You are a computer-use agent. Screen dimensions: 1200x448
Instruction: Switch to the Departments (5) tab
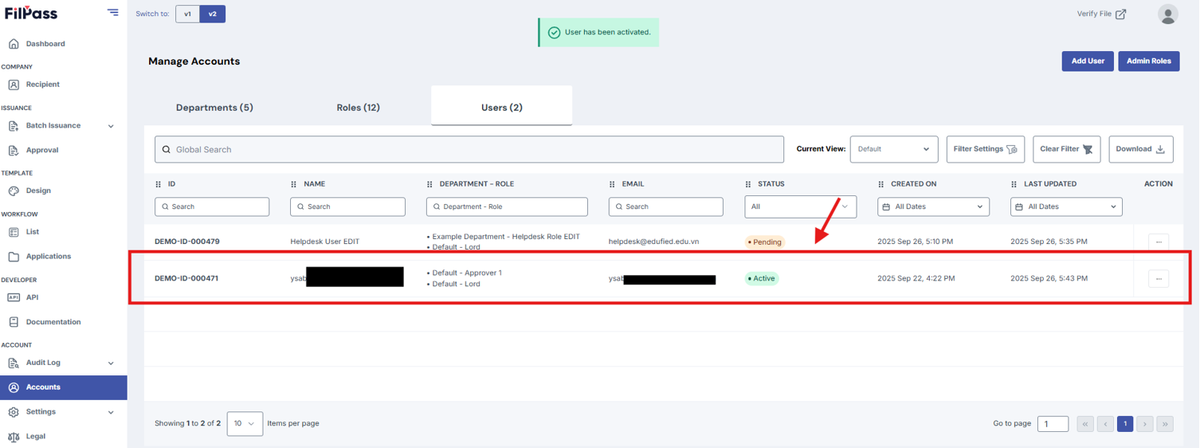click(x=214, y=107)
